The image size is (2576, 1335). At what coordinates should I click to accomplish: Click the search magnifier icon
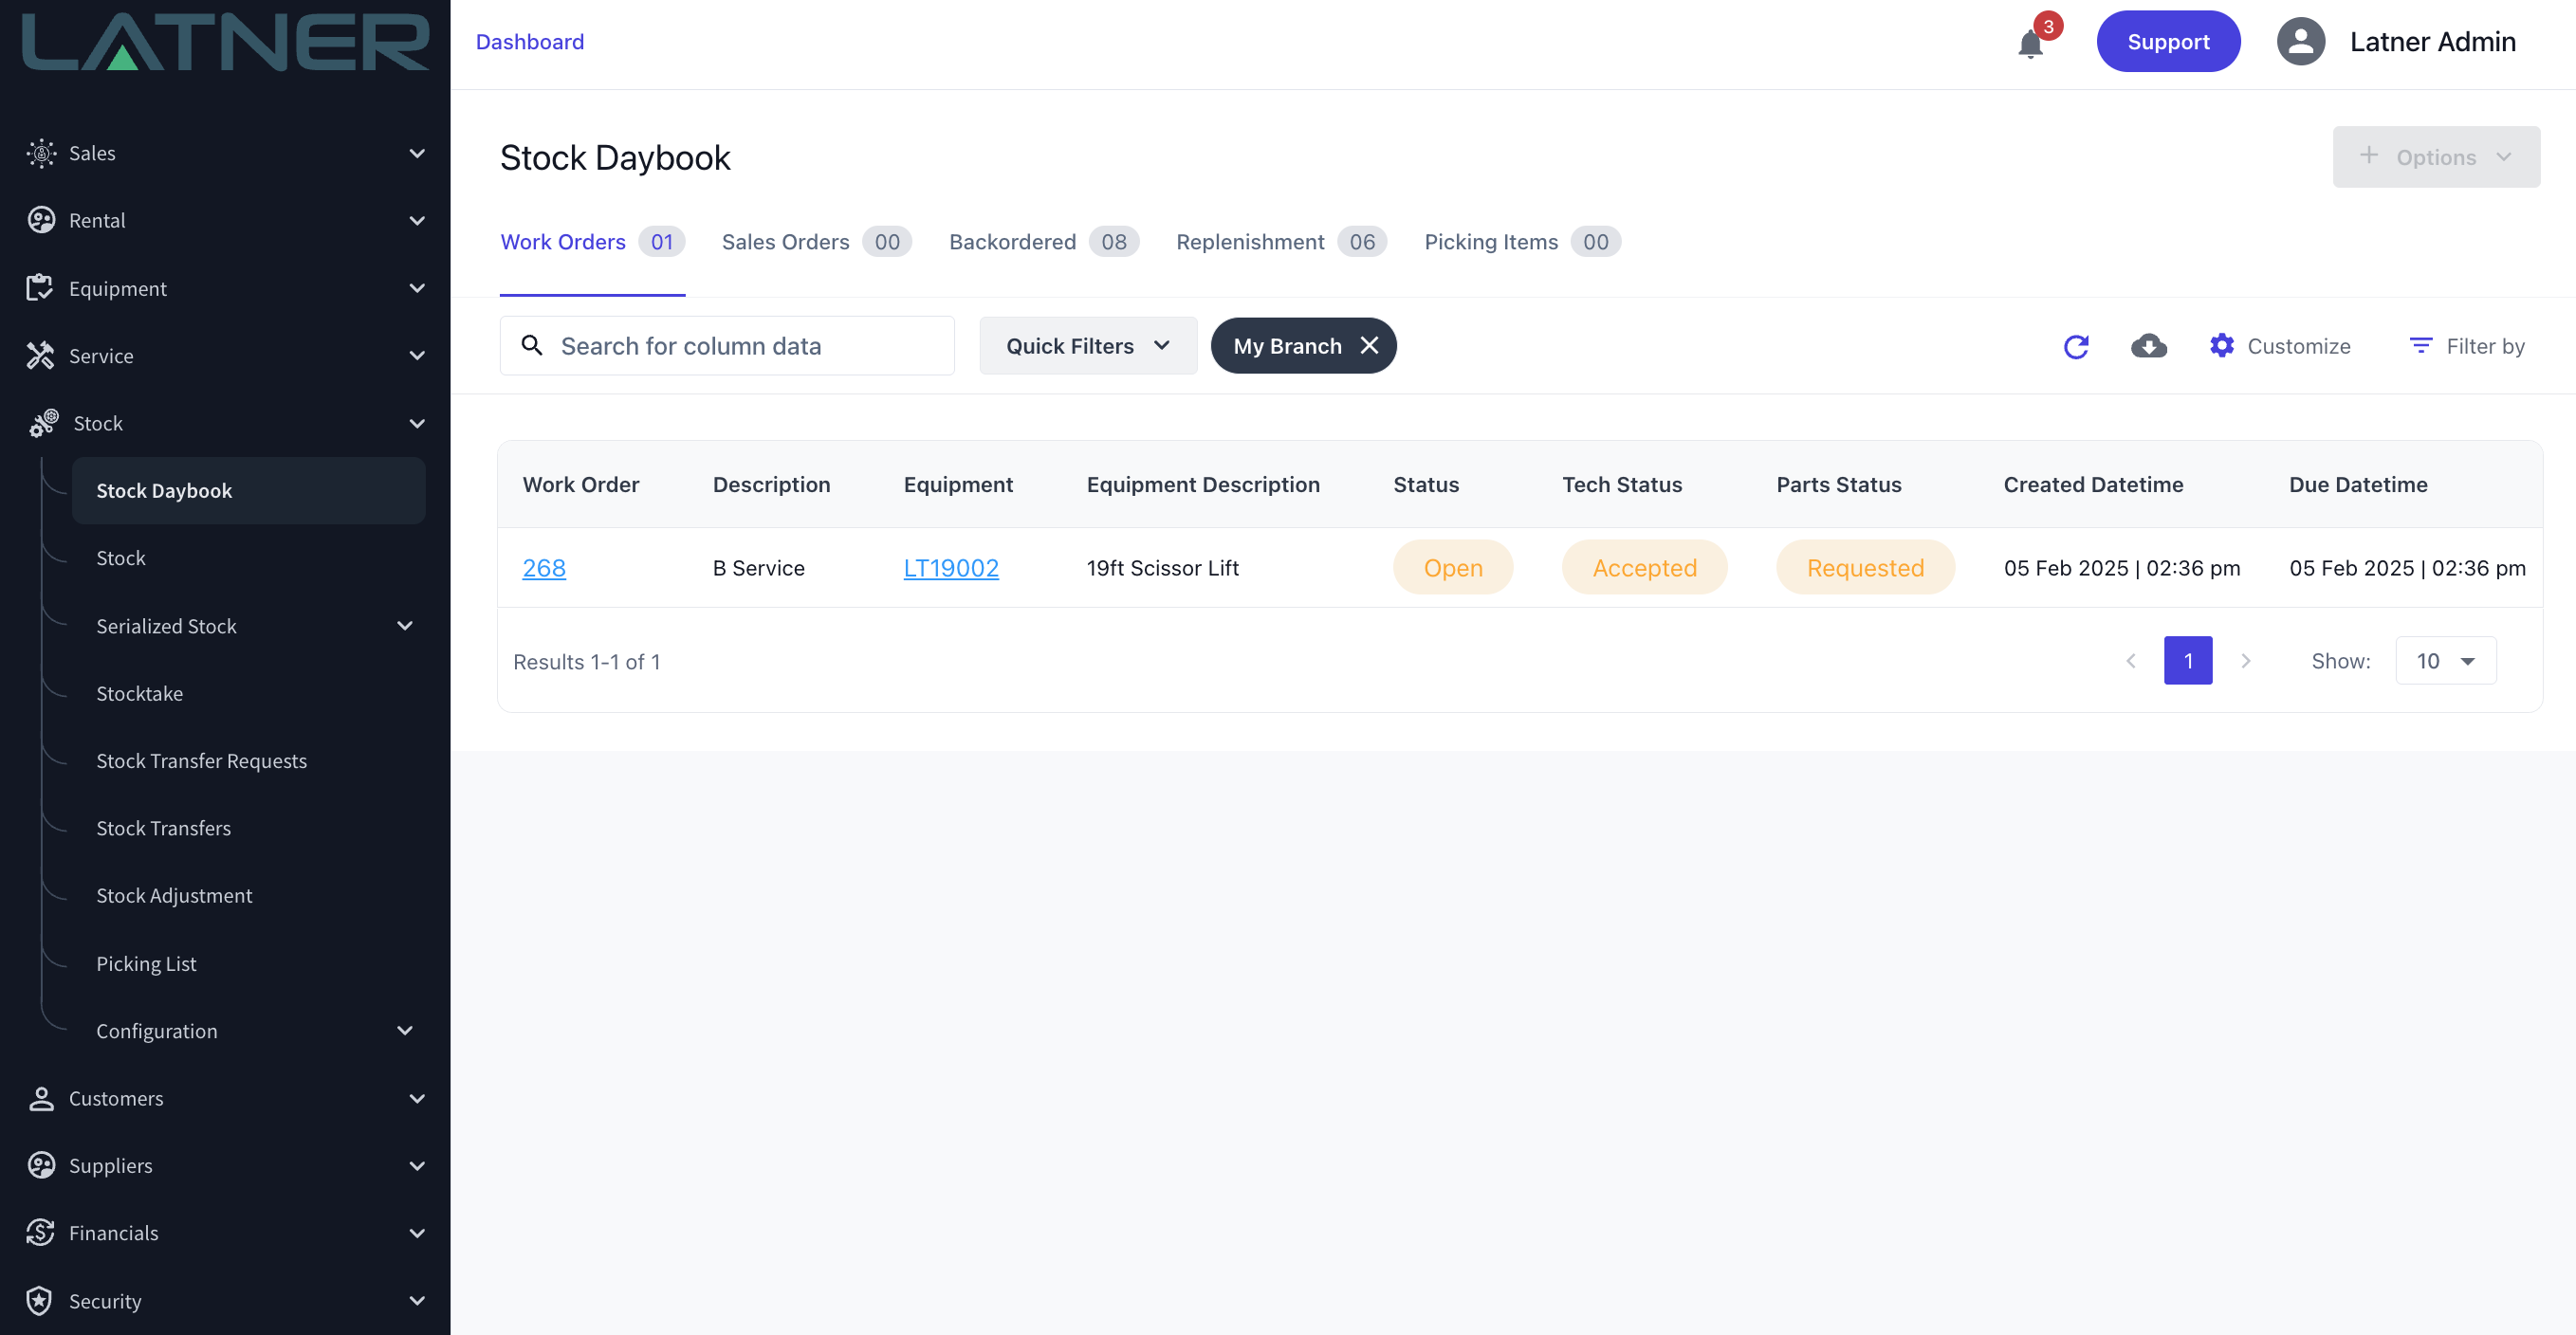pyautogui.click(x=532, y=346)
